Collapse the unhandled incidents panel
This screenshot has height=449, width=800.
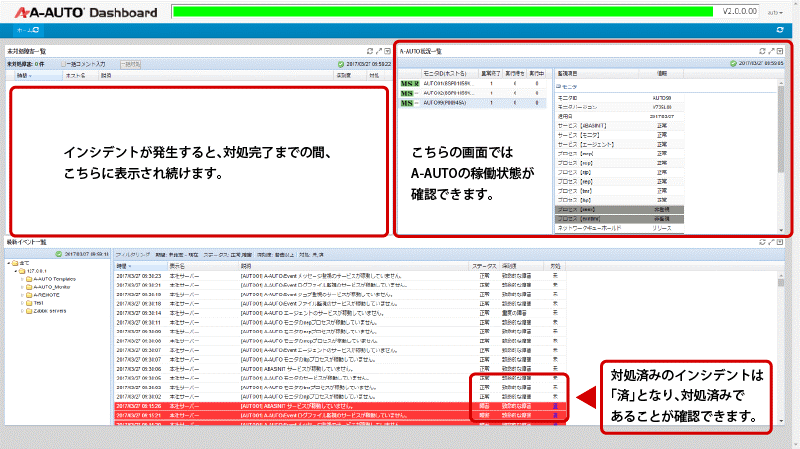tap(387, 51)
